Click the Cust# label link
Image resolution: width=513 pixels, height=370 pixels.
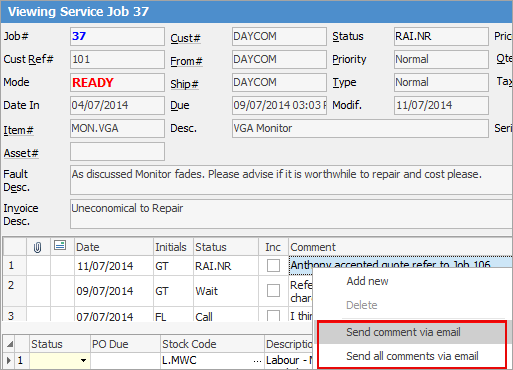(185, 38)
